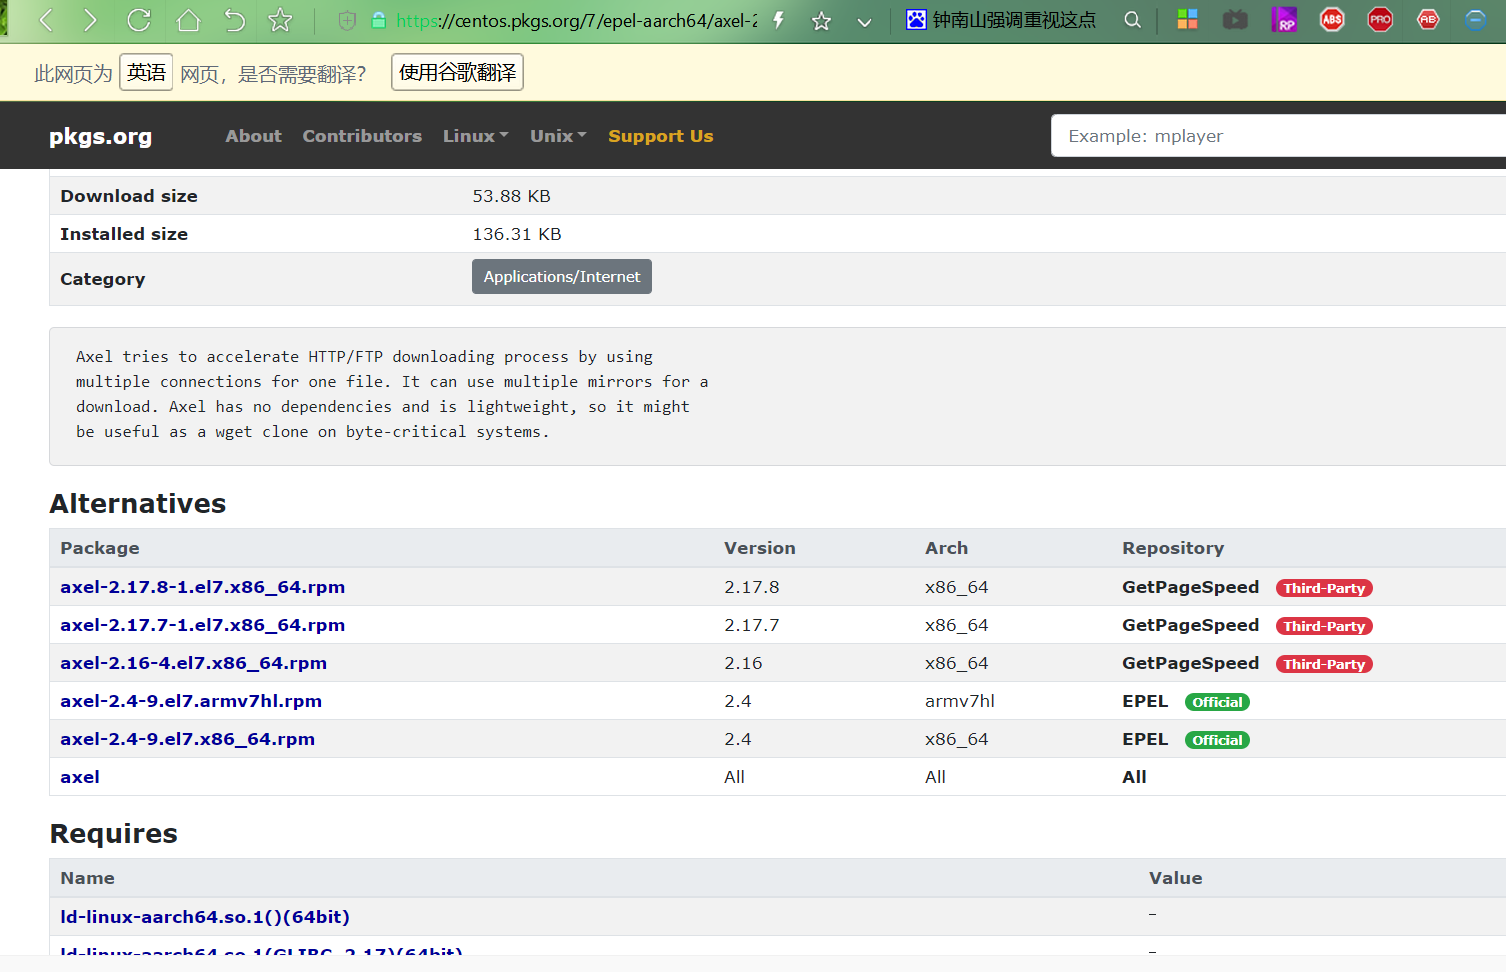The height and width of the screenshot is (972, 1506).
Task: Click the favorites star beside the undo icon
Action: pyautogui.click(x=281, y=20)
